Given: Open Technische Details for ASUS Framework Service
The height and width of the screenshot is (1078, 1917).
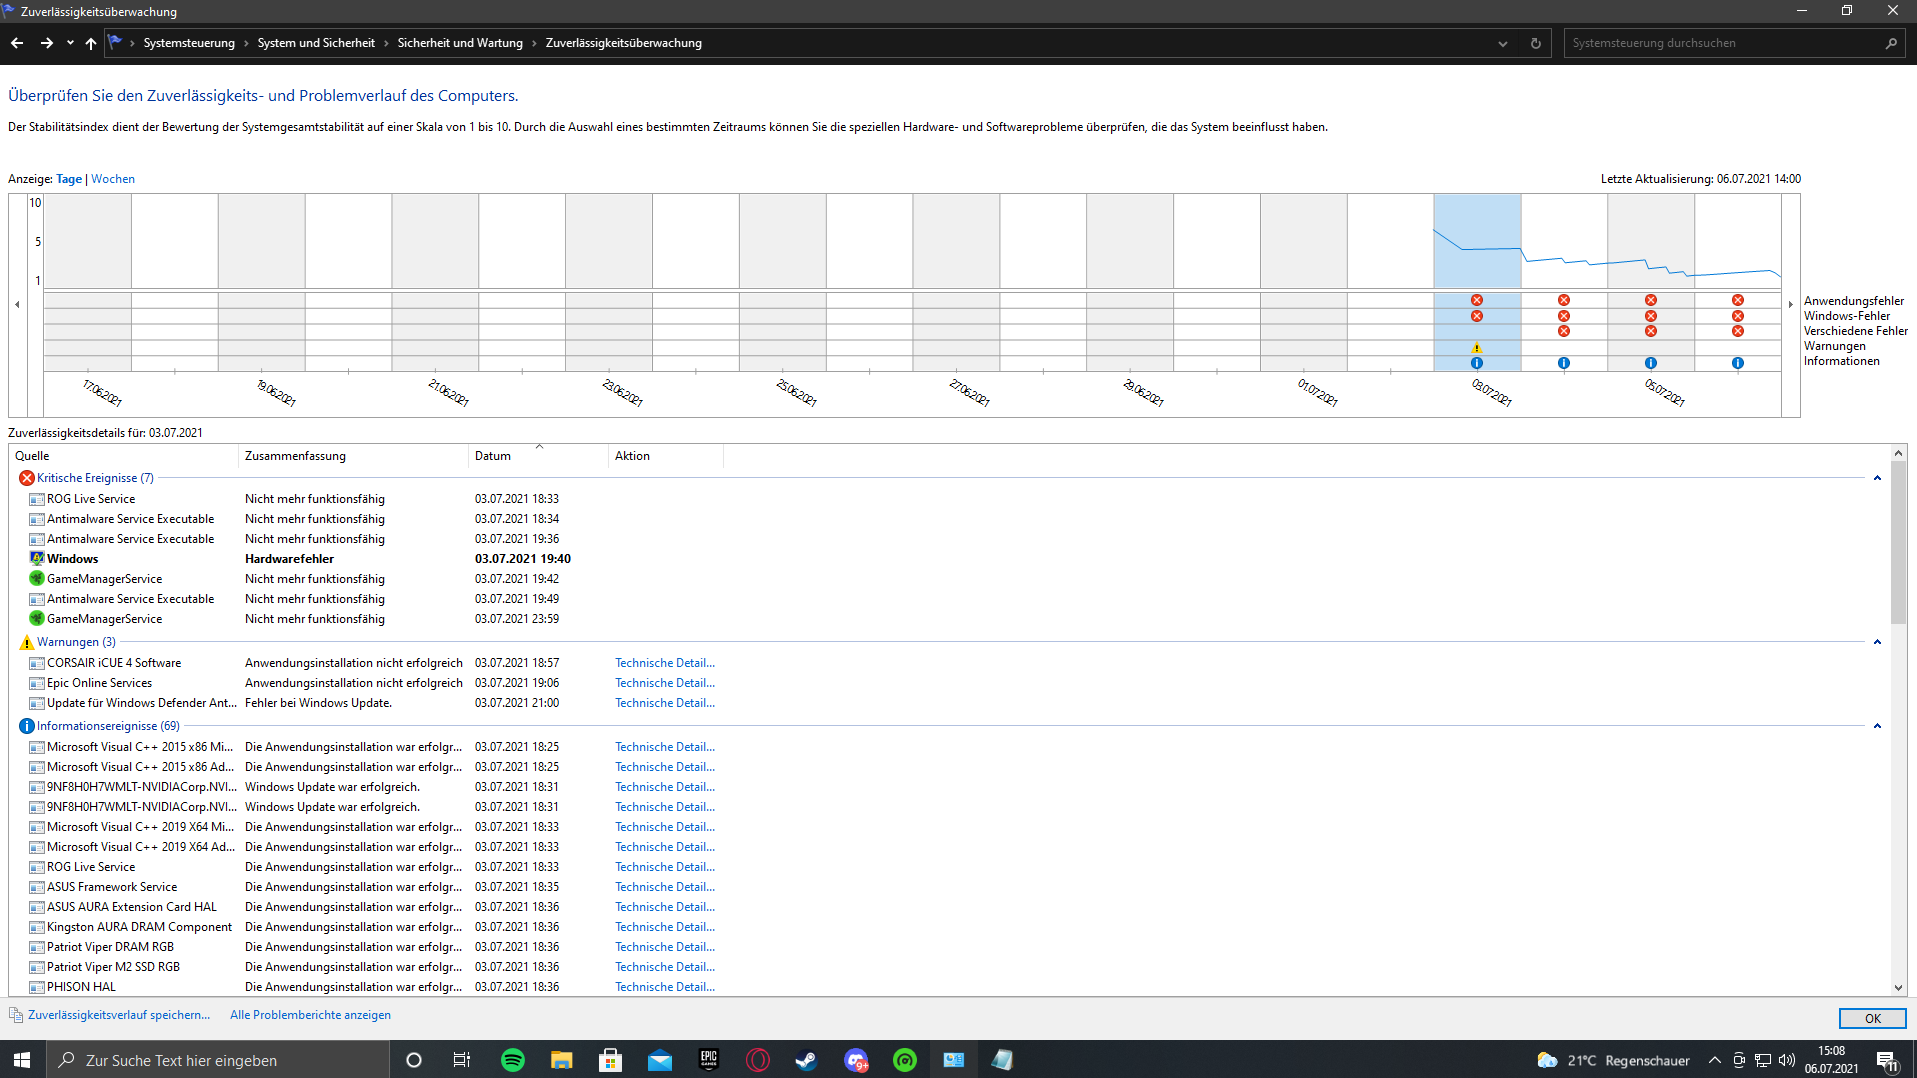Looking at the screenshot, I should tap(665, 887).
